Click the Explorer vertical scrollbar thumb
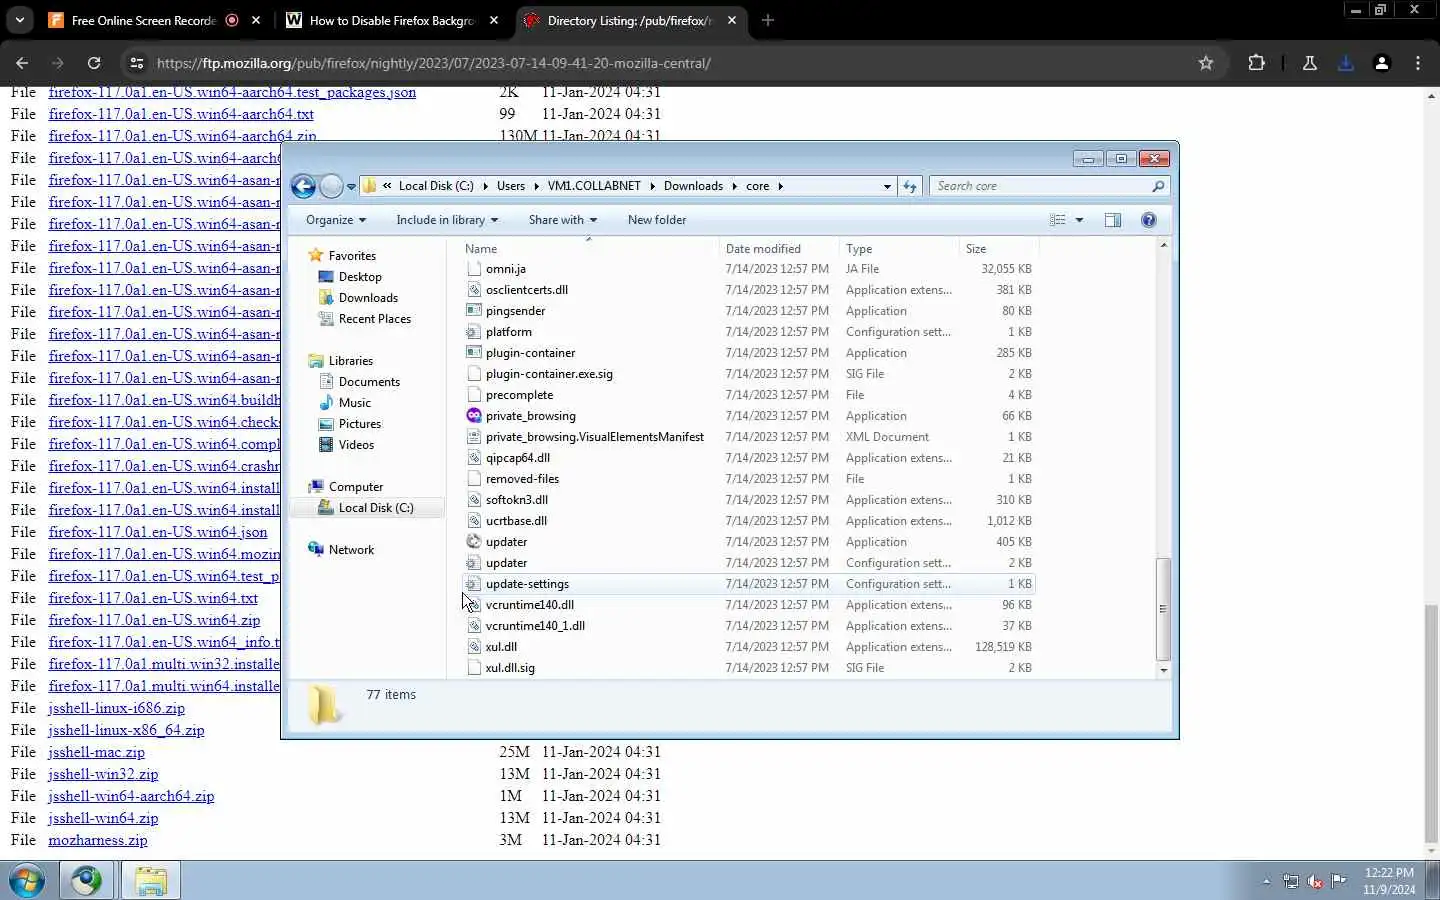Viewport: 1440px width, 900px height. [x=1162, y=609]
